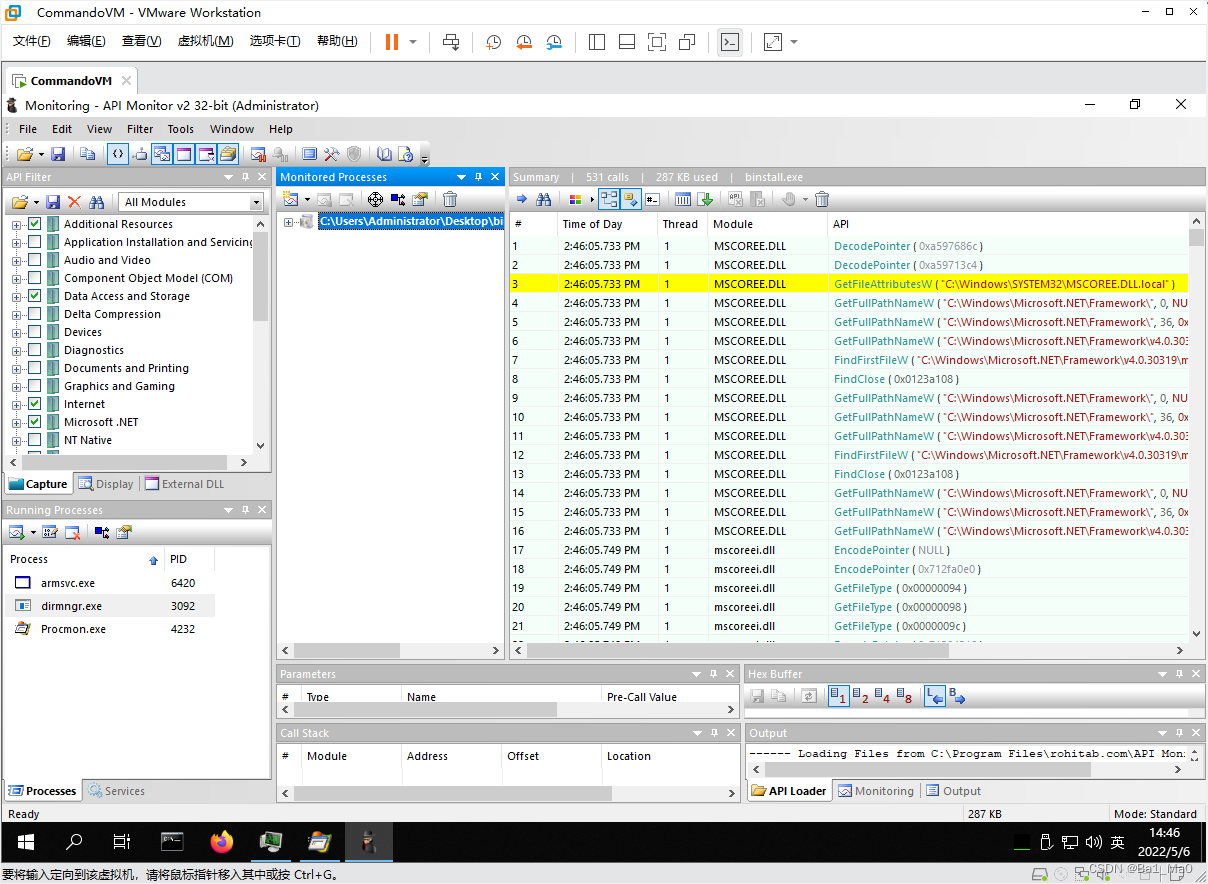Click the taskbar search magnifier icon
Viewport: 1208px width, 884px height.
click(x=74, y=842)
